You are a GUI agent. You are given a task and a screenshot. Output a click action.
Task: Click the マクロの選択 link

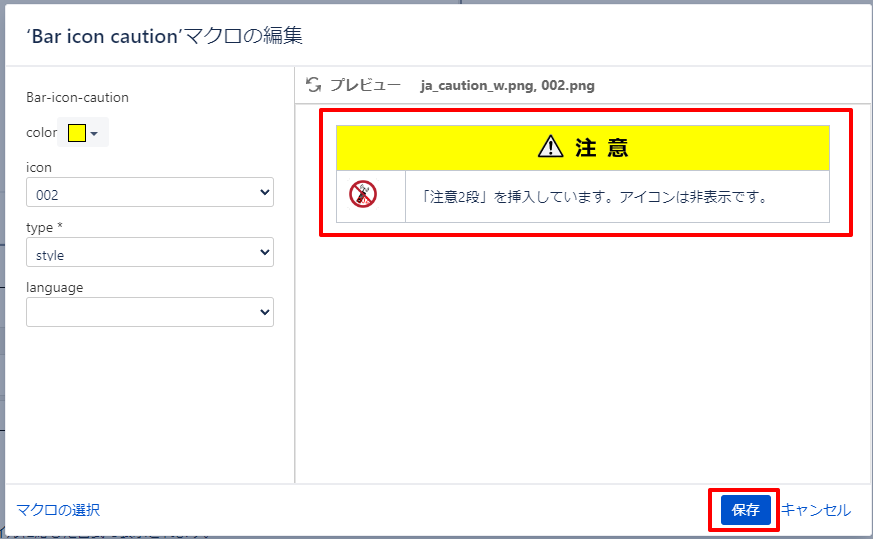(58, 510)
